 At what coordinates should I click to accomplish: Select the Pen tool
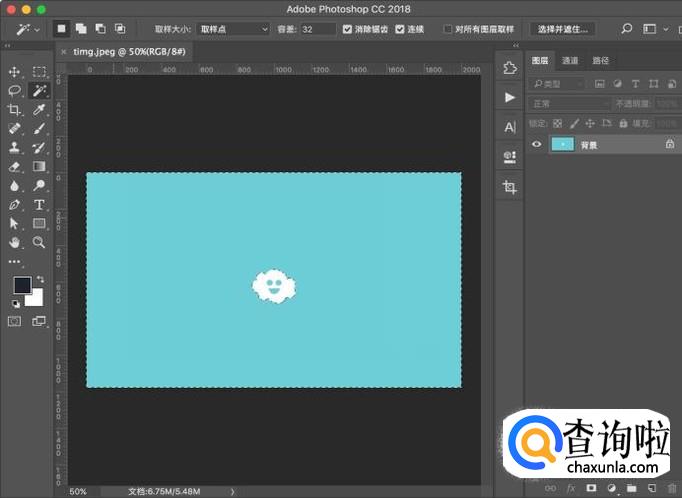click(15, 204)
